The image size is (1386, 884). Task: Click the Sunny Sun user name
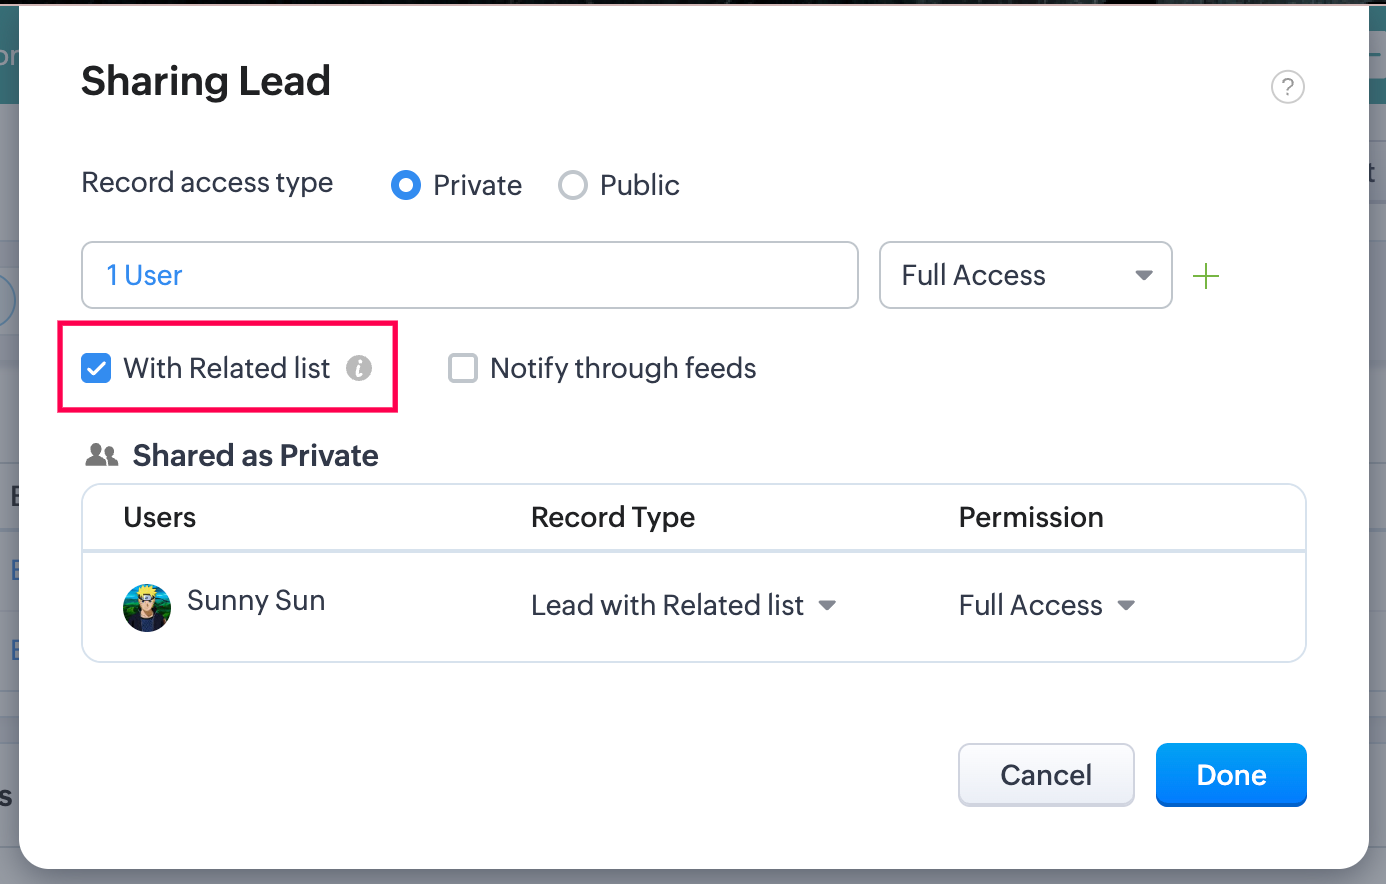tap(256, 600)
